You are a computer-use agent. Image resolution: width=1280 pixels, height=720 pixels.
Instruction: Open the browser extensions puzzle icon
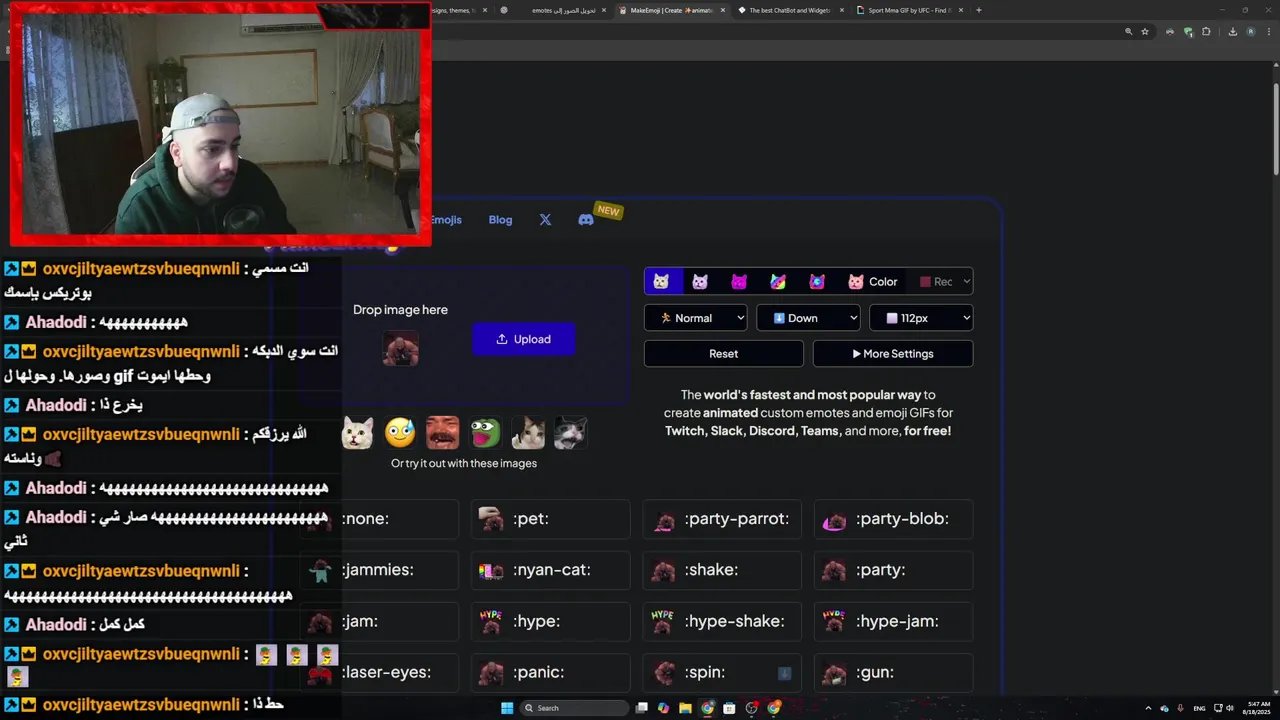point(1206,32)
